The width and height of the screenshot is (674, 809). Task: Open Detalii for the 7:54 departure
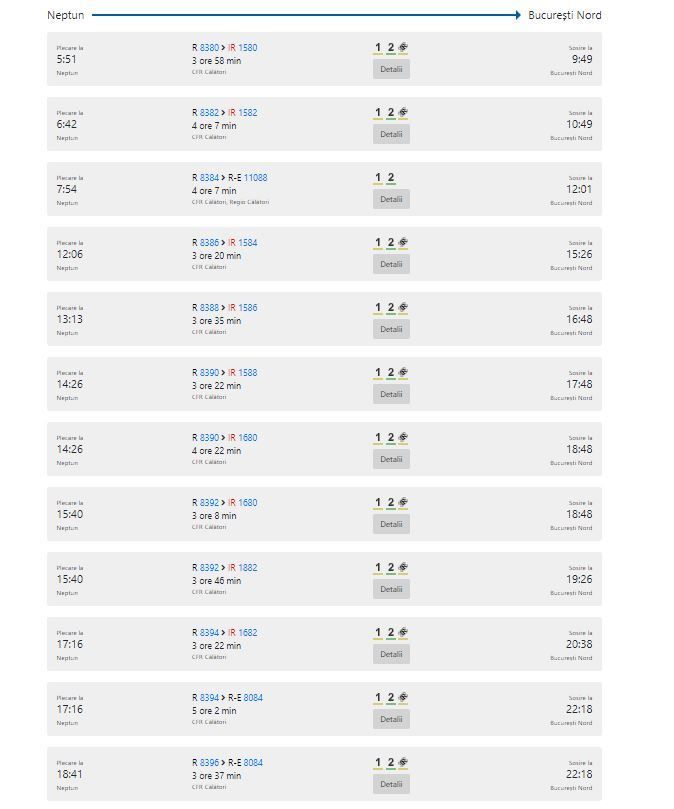391,199
